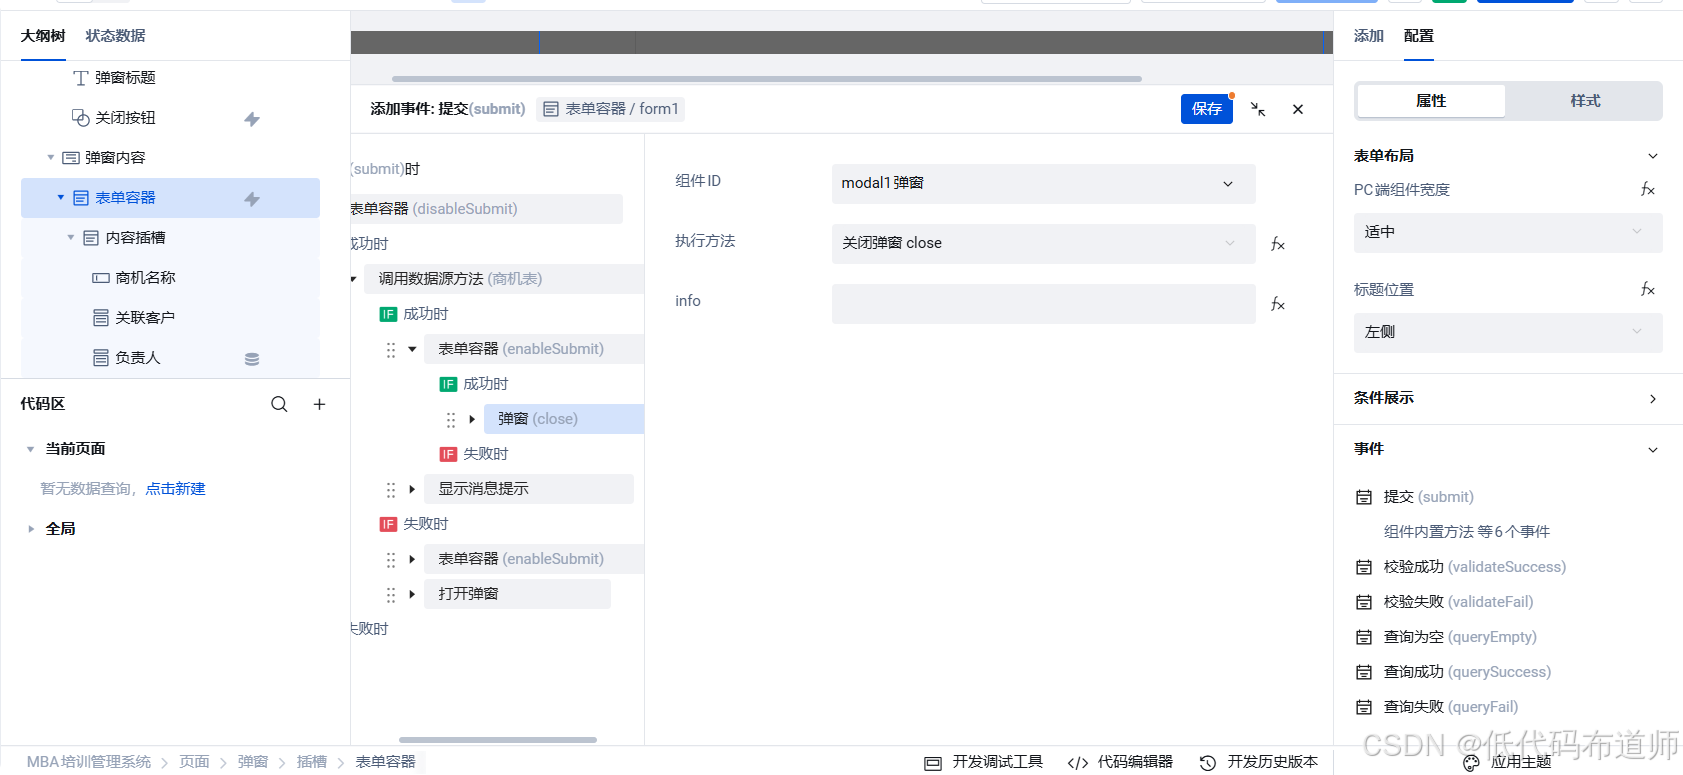This screenshot has width=1683, height=775.
Task: Click event icon beside 校验成功 (validateSuccess)
Action: (x=1364, y=567)
